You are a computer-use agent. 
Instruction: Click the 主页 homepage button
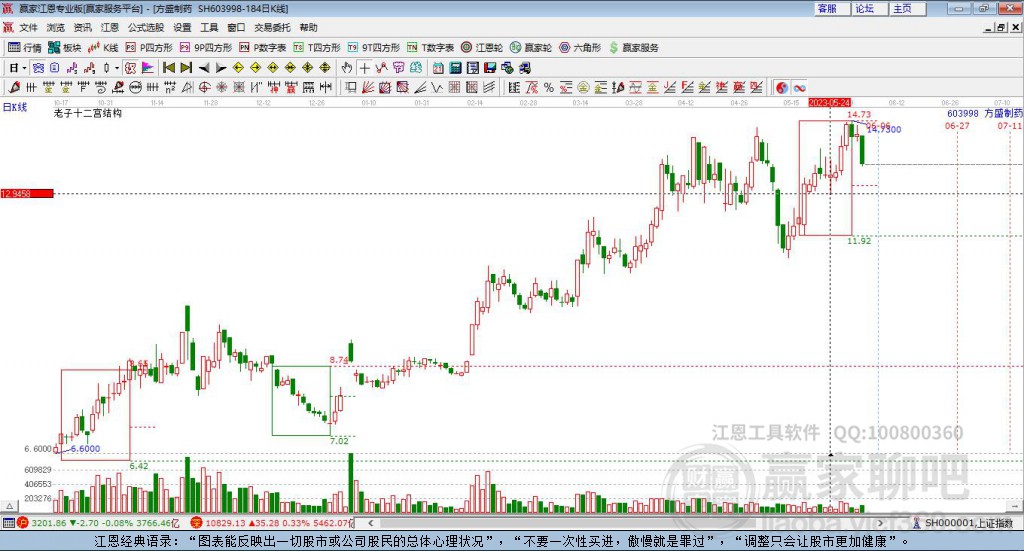pyautogui.click(x=908, y=8)
